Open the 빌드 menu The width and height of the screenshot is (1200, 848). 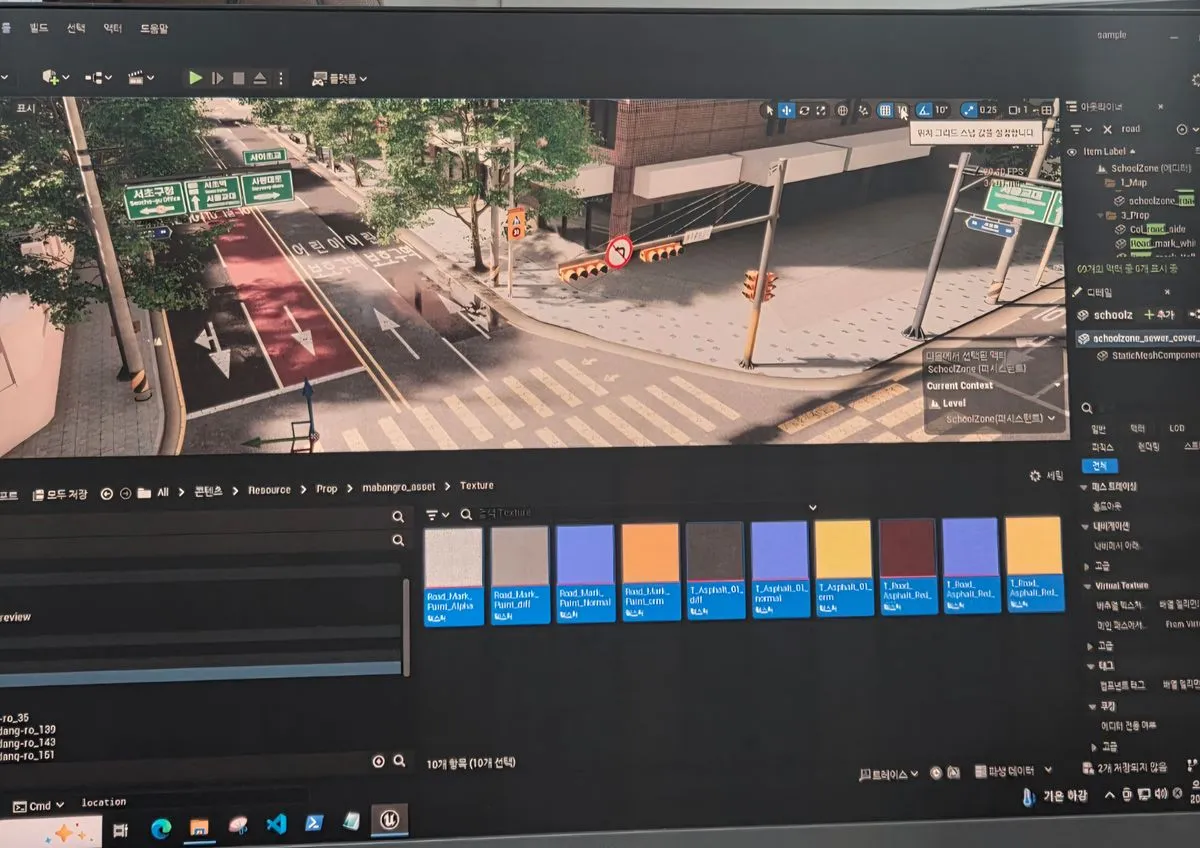[x=39, y=29]
